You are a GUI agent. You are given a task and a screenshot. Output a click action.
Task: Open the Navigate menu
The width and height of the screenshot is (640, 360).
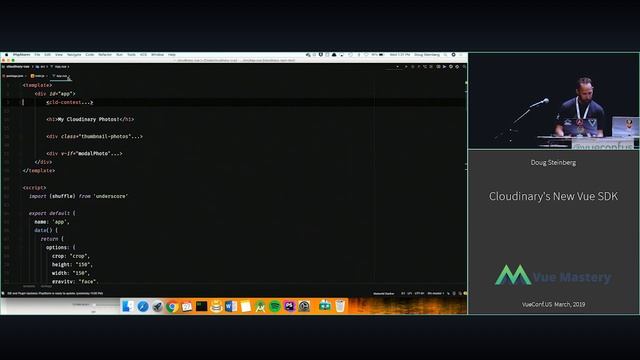click(74, 55)
